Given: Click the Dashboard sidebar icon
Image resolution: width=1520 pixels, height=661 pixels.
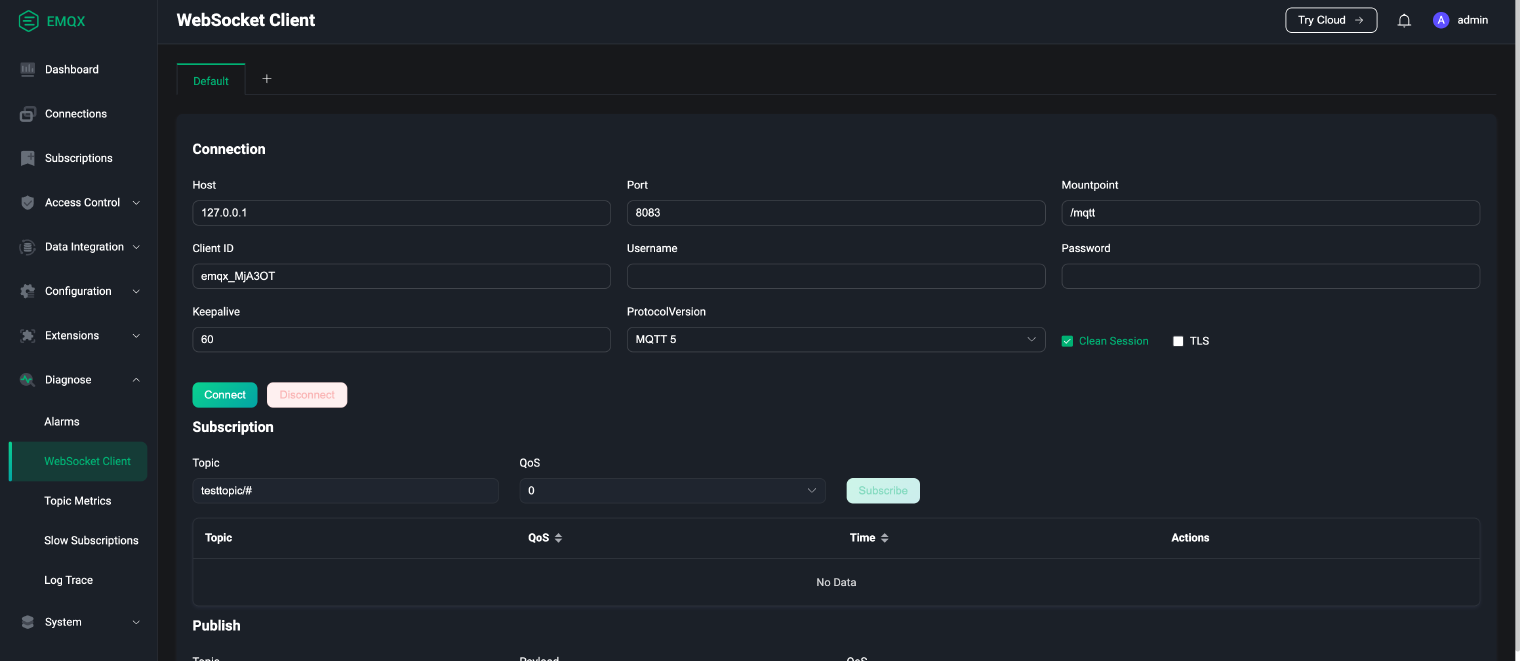Looking at the screenshot, I should point(28,70).
